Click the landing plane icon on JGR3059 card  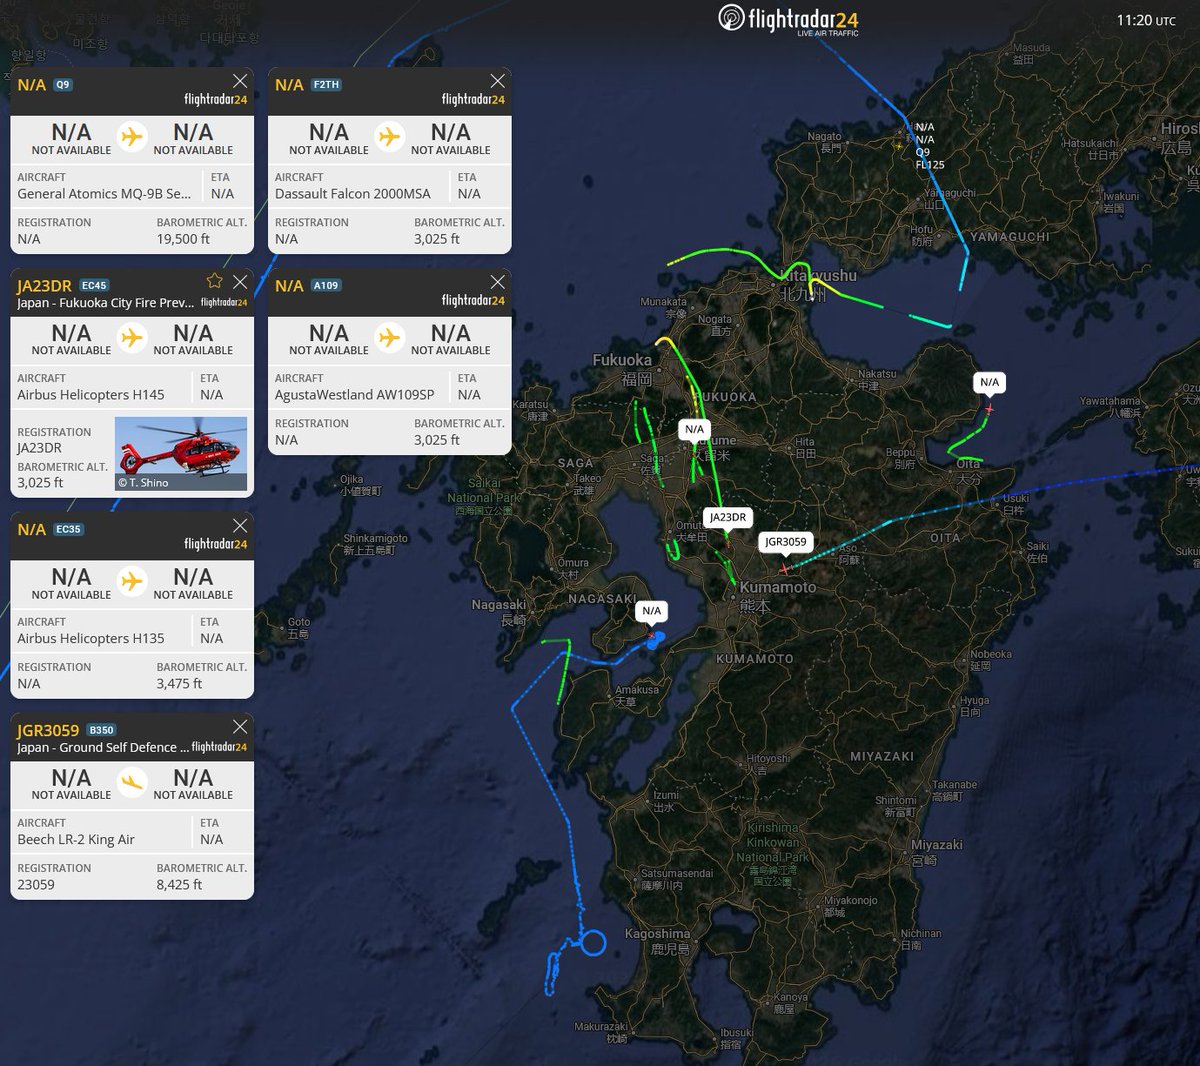click(132, 782)
